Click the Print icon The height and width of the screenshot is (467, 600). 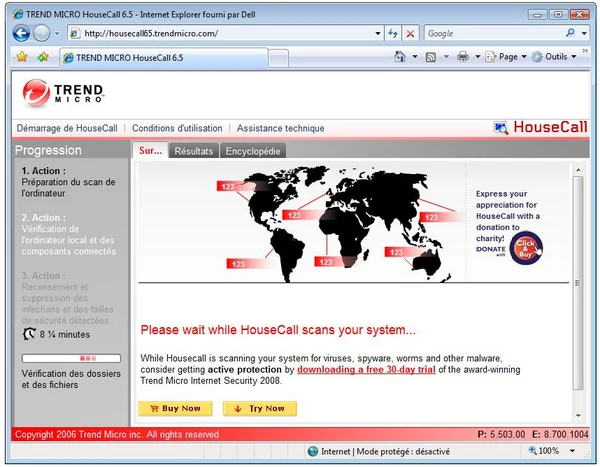pyautogui.click(x=463, y=57)
